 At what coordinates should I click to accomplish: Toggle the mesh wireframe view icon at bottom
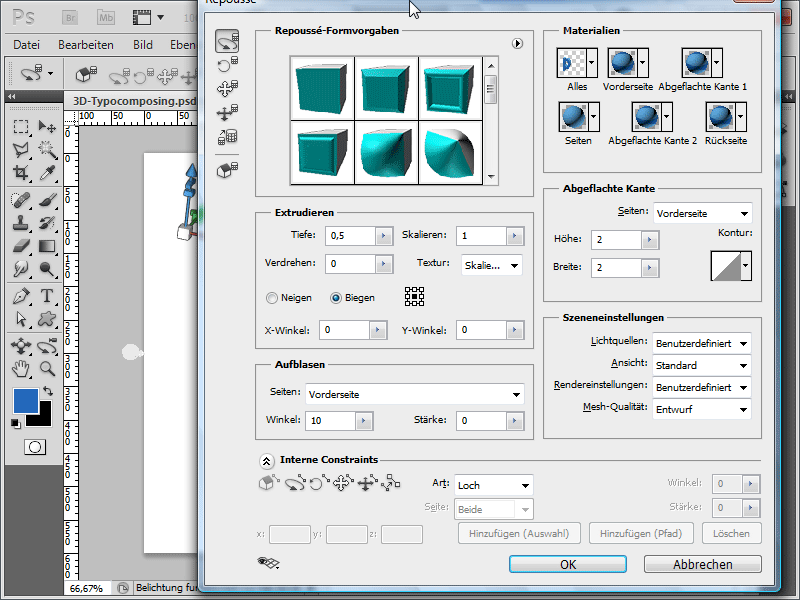pos(268,563)
